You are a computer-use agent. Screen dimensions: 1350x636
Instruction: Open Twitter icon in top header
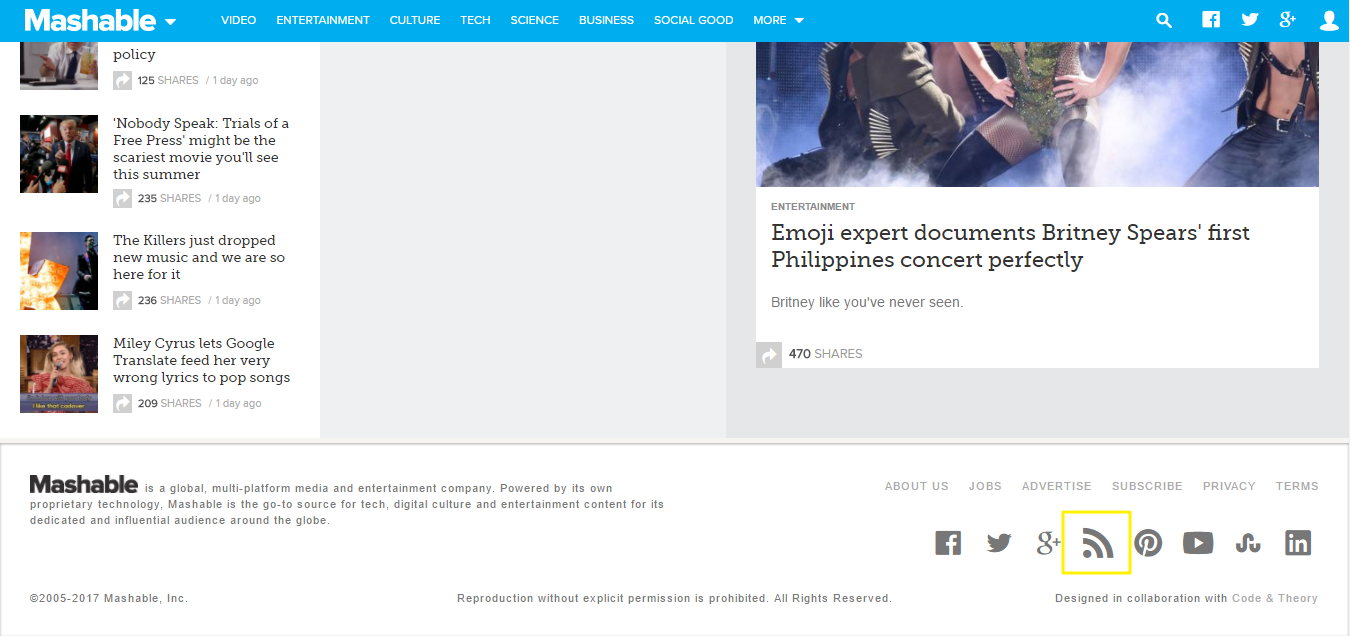(1250, 20)
